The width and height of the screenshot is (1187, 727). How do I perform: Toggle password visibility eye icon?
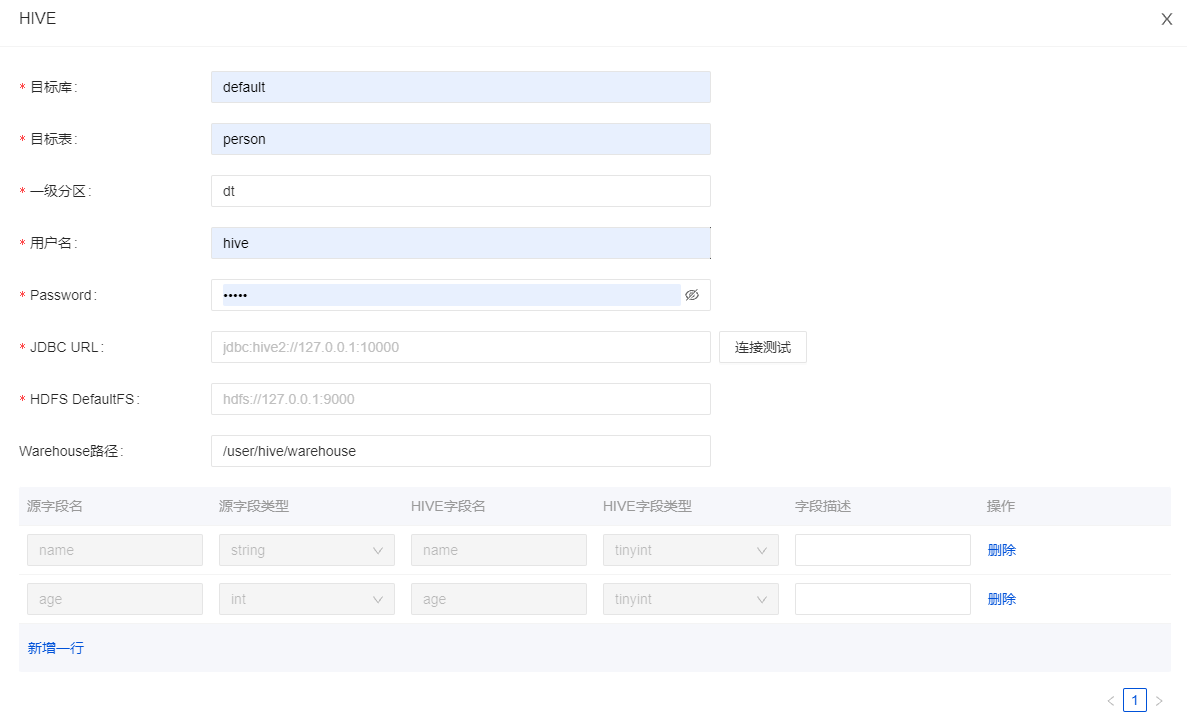pyautogui.click(x=692, y=295)
